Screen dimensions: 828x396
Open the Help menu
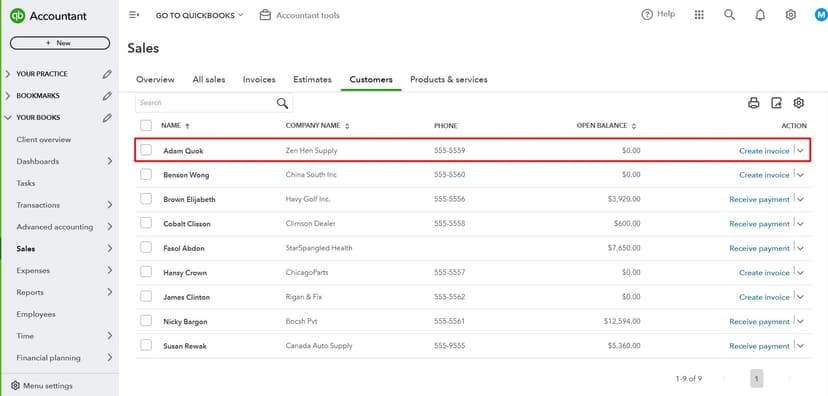coord(658,15)
